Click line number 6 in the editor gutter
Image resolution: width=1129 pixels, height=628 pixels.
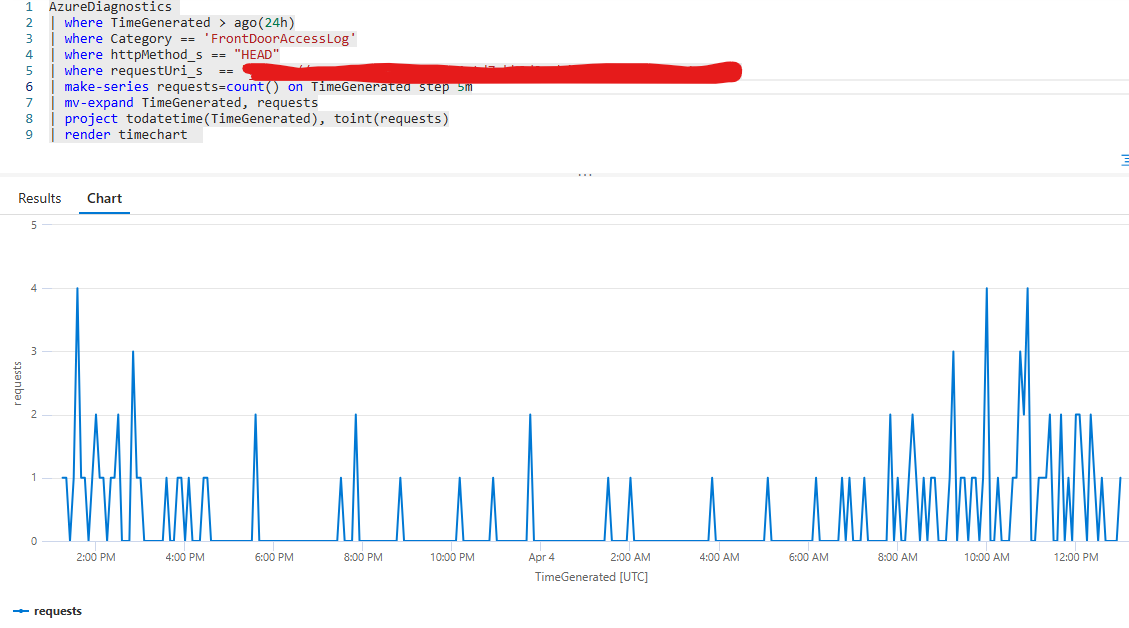pos(29,87)
